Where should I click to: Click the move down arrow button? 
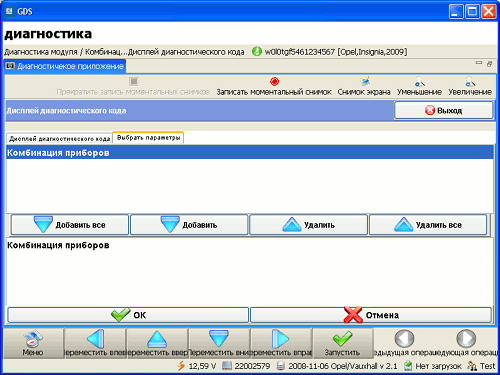(219, 343)
